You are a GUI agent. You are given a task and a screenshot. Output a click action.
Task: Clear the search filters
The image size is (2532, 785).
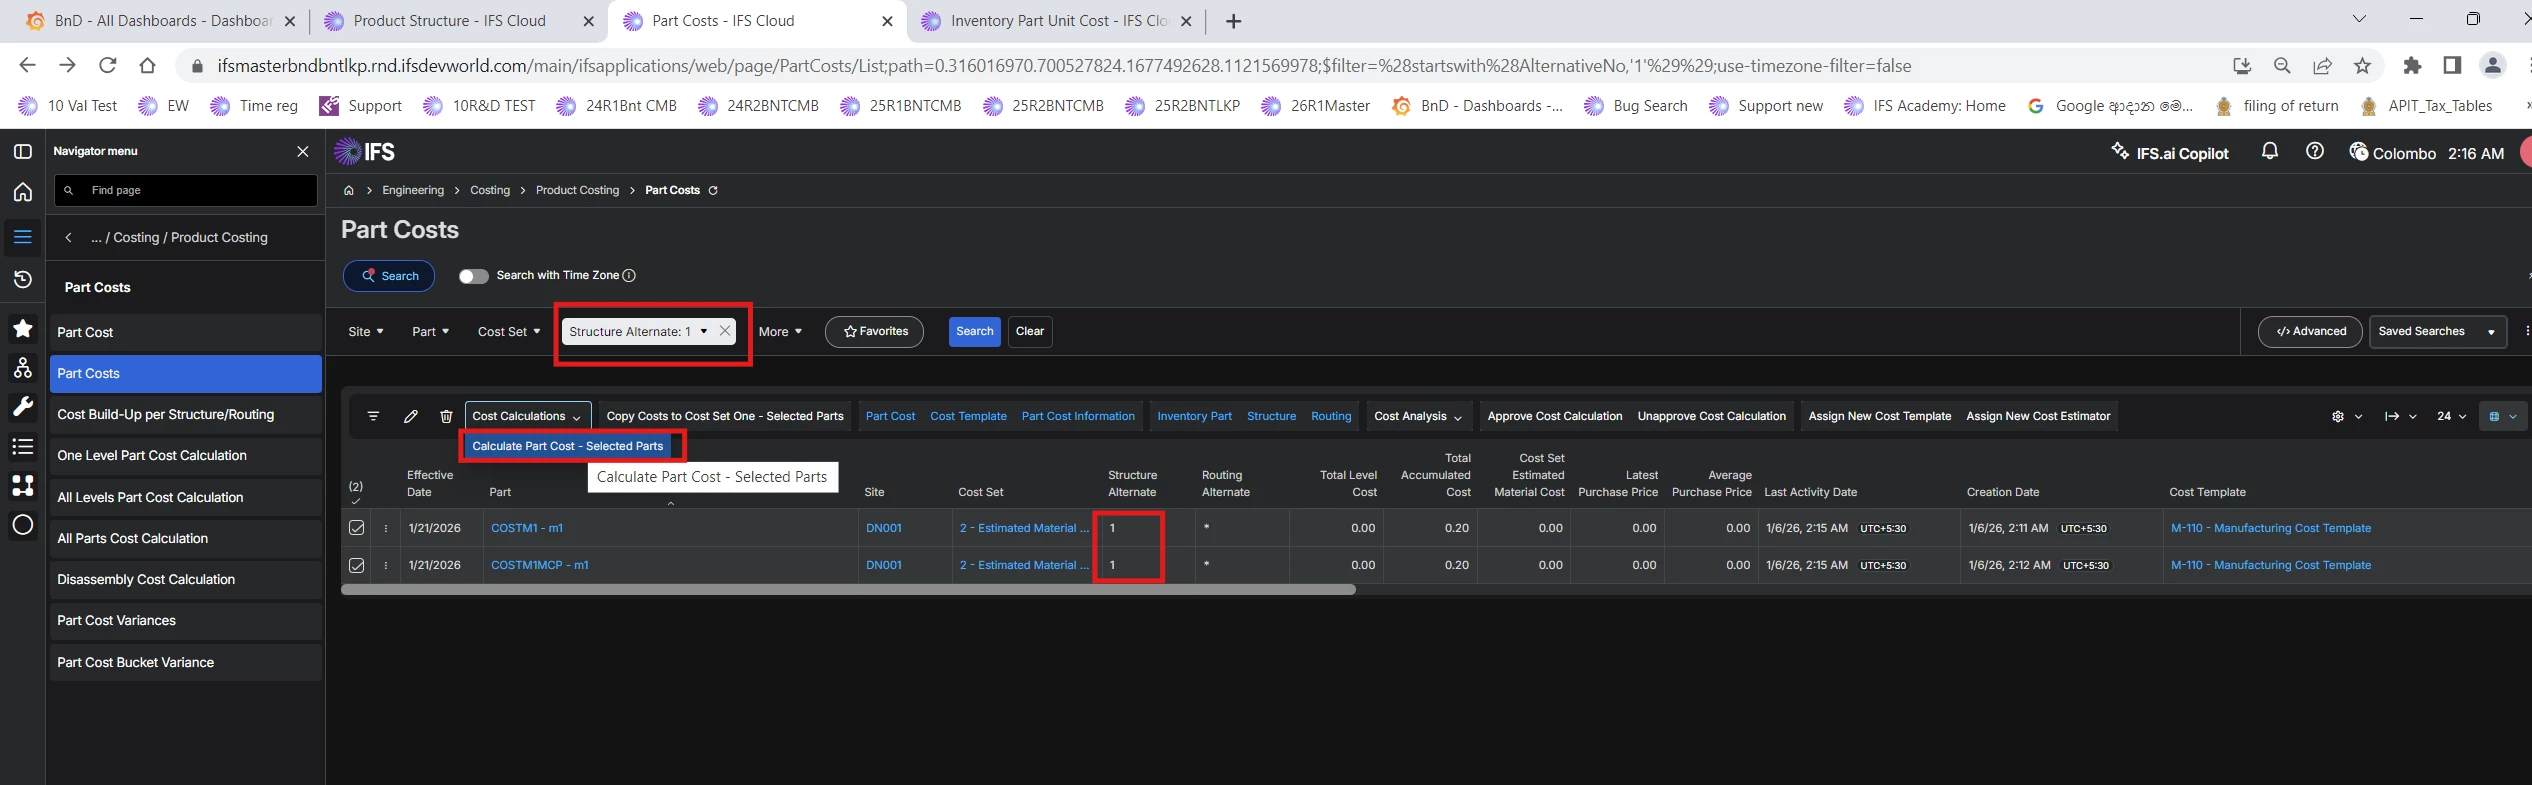[x=1030, y=331]
